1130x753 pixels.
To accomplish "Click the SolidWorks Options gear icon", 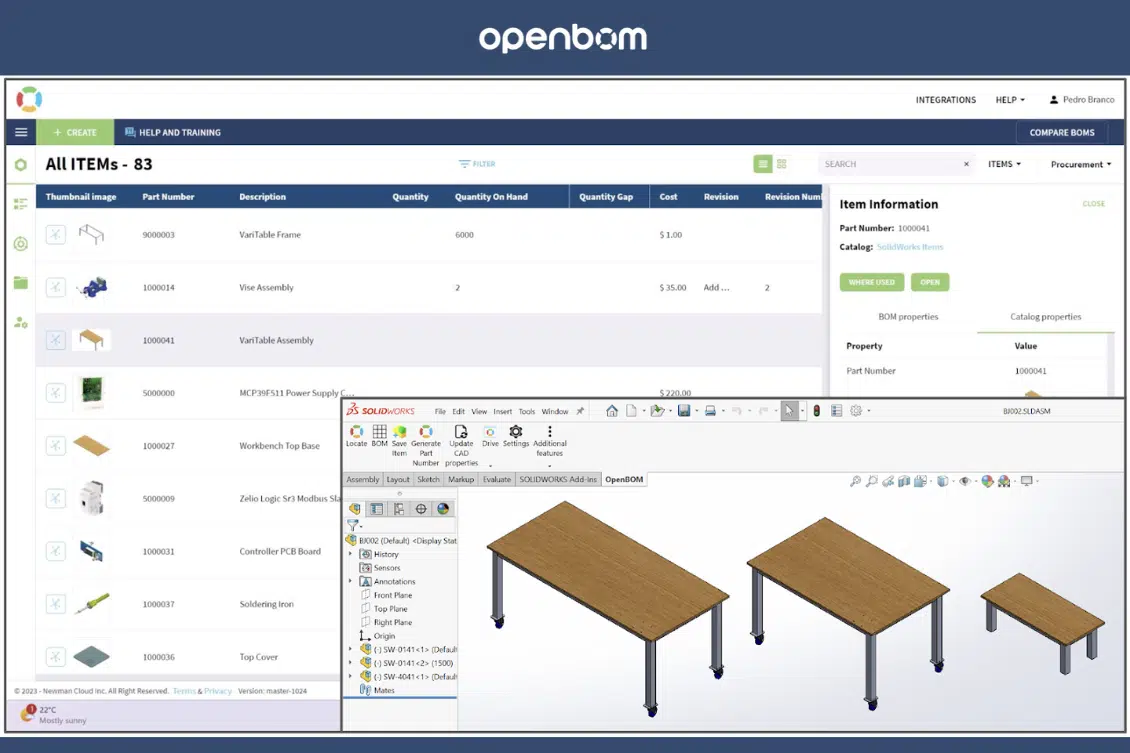I will pyautogui.click(x=855, y=411).
